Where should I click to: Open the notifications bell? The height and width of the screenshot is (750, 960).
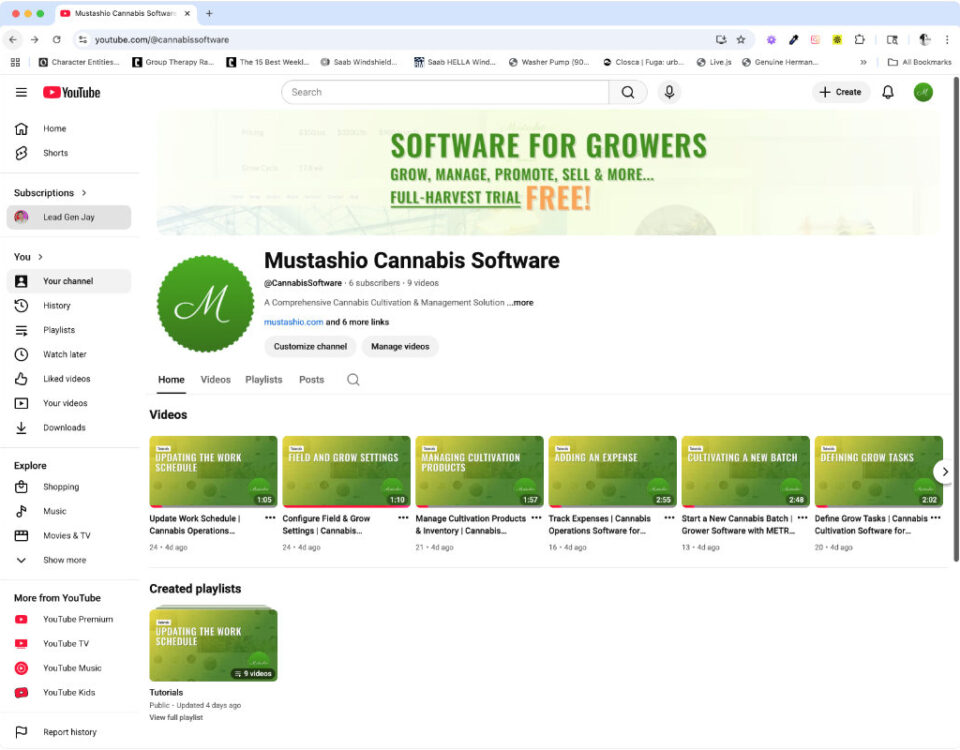tap(887, 91)
